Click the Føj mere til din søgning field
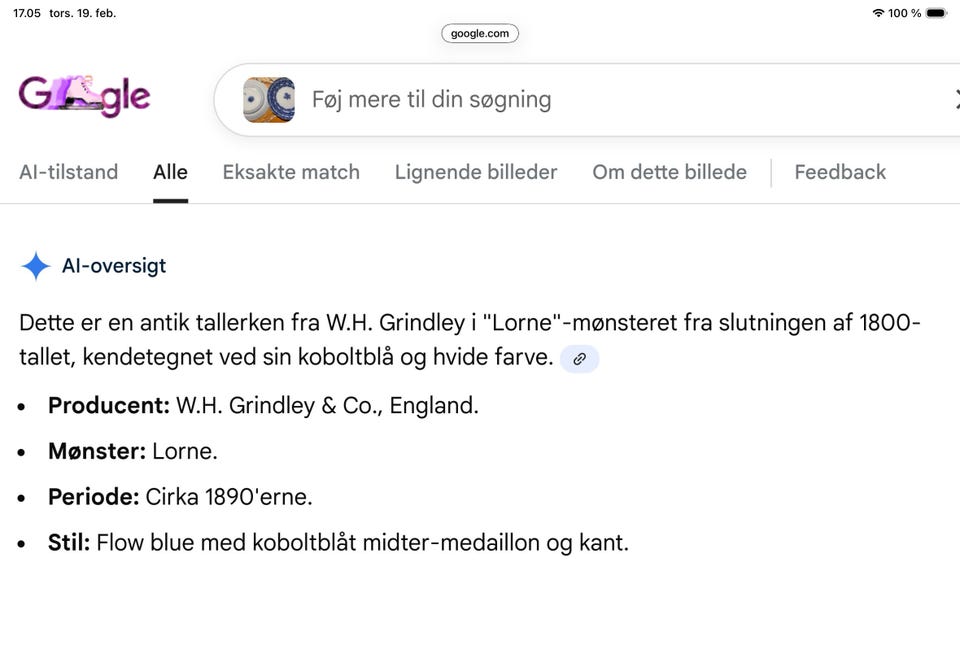This screenshot has width=960, height=667. point(431,99)
